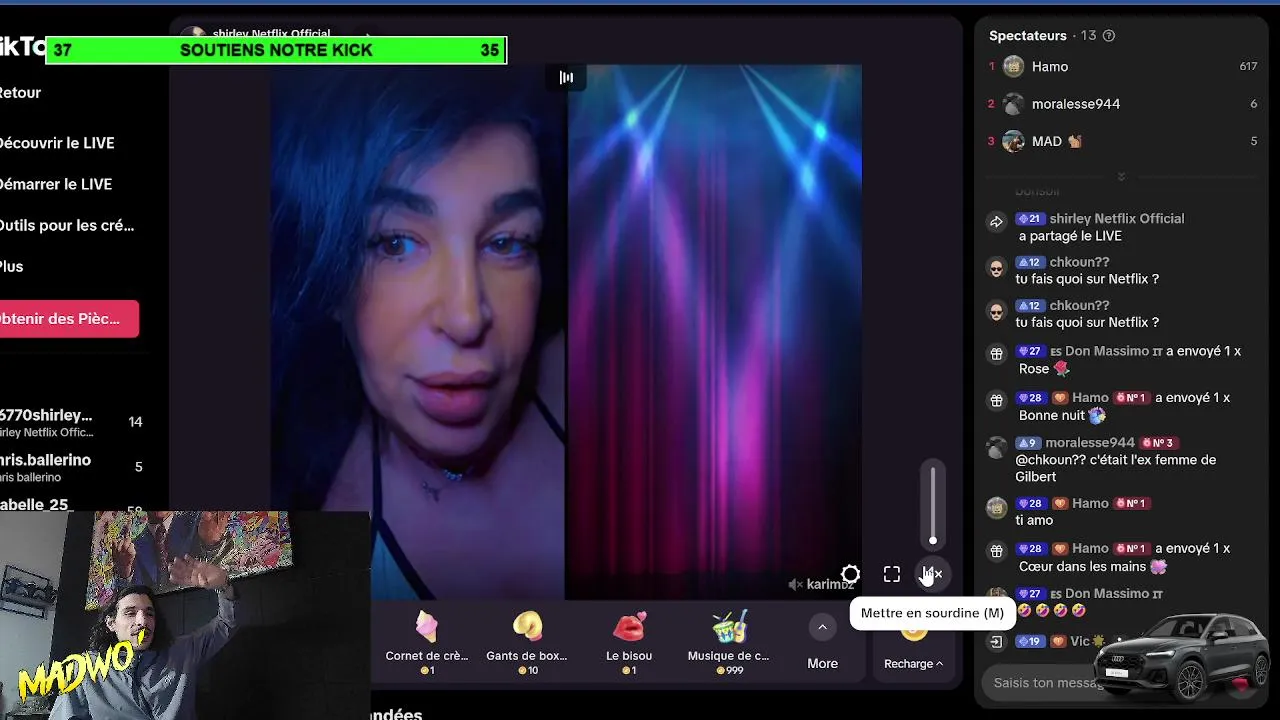Click the muted speaker icon beside karimdz
Screen dimensions: 1280x720
[796, 584]
